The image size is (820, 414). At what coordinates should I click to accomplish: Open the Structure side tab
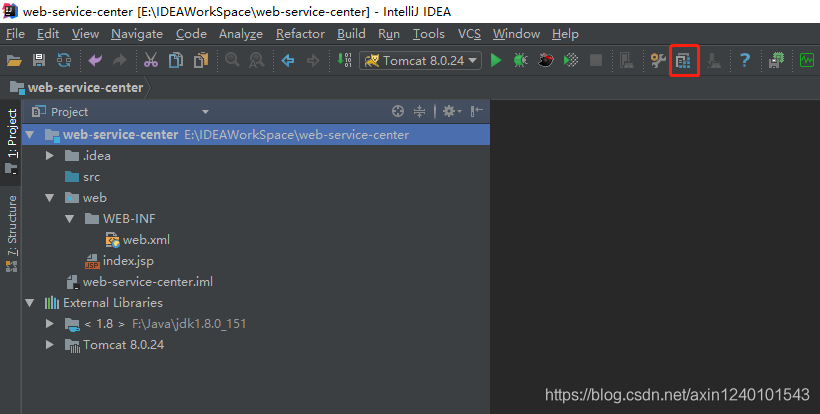tap(11, 233)
